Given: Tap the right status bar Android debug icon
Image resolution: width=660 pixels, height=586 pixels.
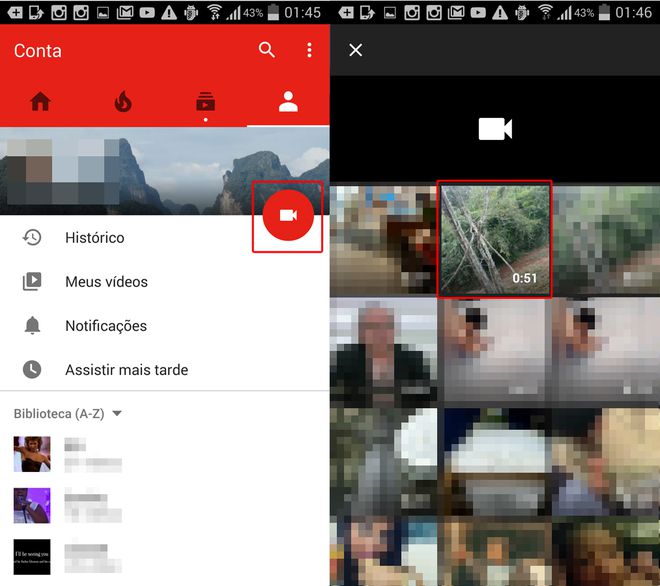Looking at the screenshot, I should click(522, 13).
